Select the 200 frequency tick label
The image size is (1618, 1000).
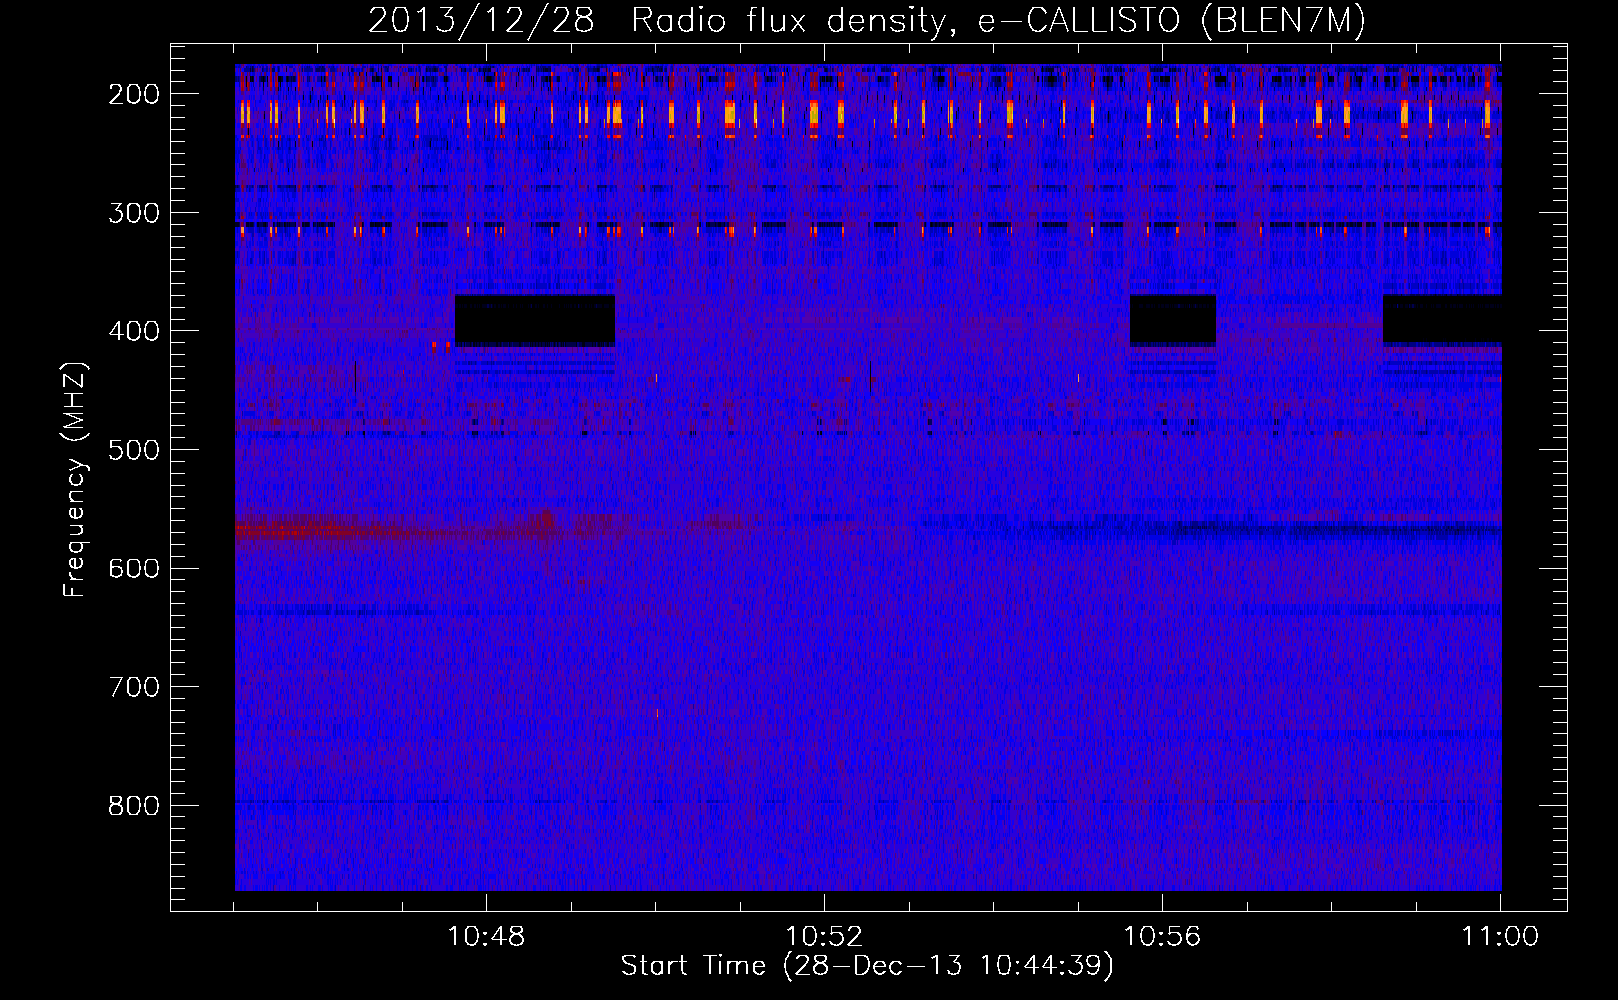[x=133, y=94]
